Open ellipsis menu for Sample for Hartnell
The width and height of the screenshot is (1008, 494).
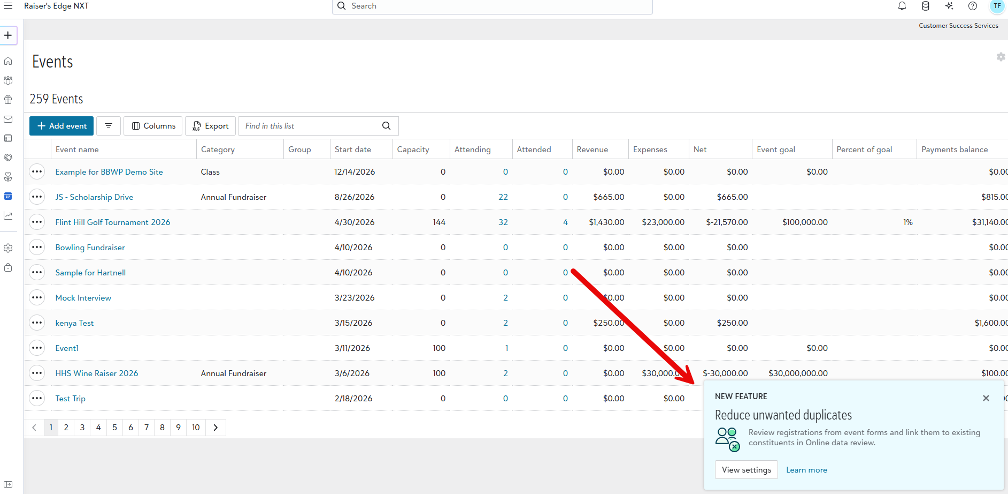tap(37, 272)
